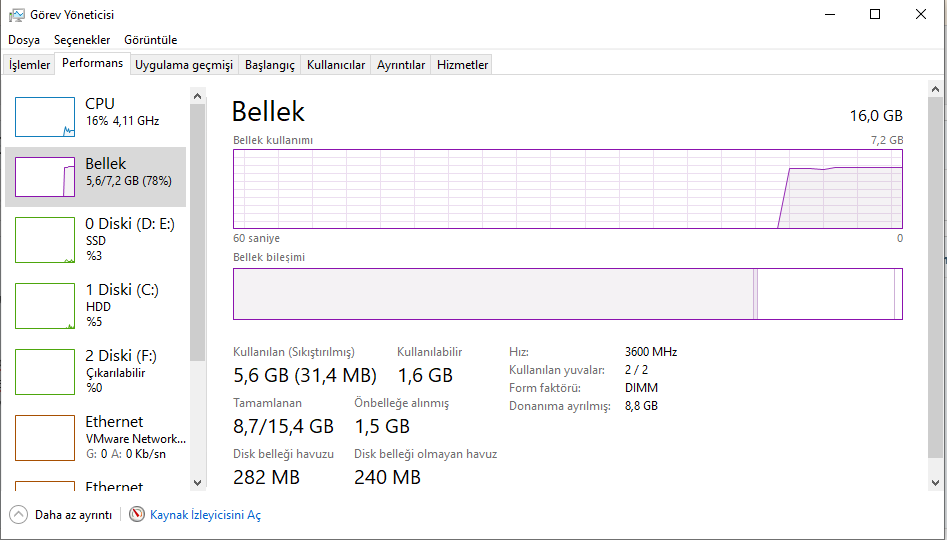
Task: Switch to the Hizmetler tab
Action: point(462,65)
